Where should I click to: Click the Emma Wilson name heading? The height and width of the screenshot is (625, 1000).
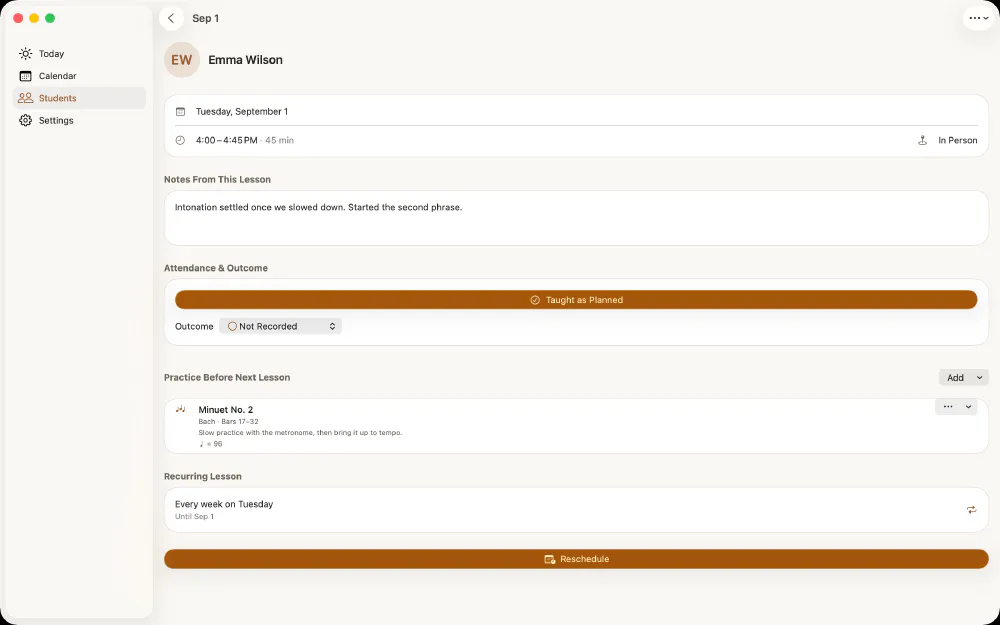tap(246, 60)
